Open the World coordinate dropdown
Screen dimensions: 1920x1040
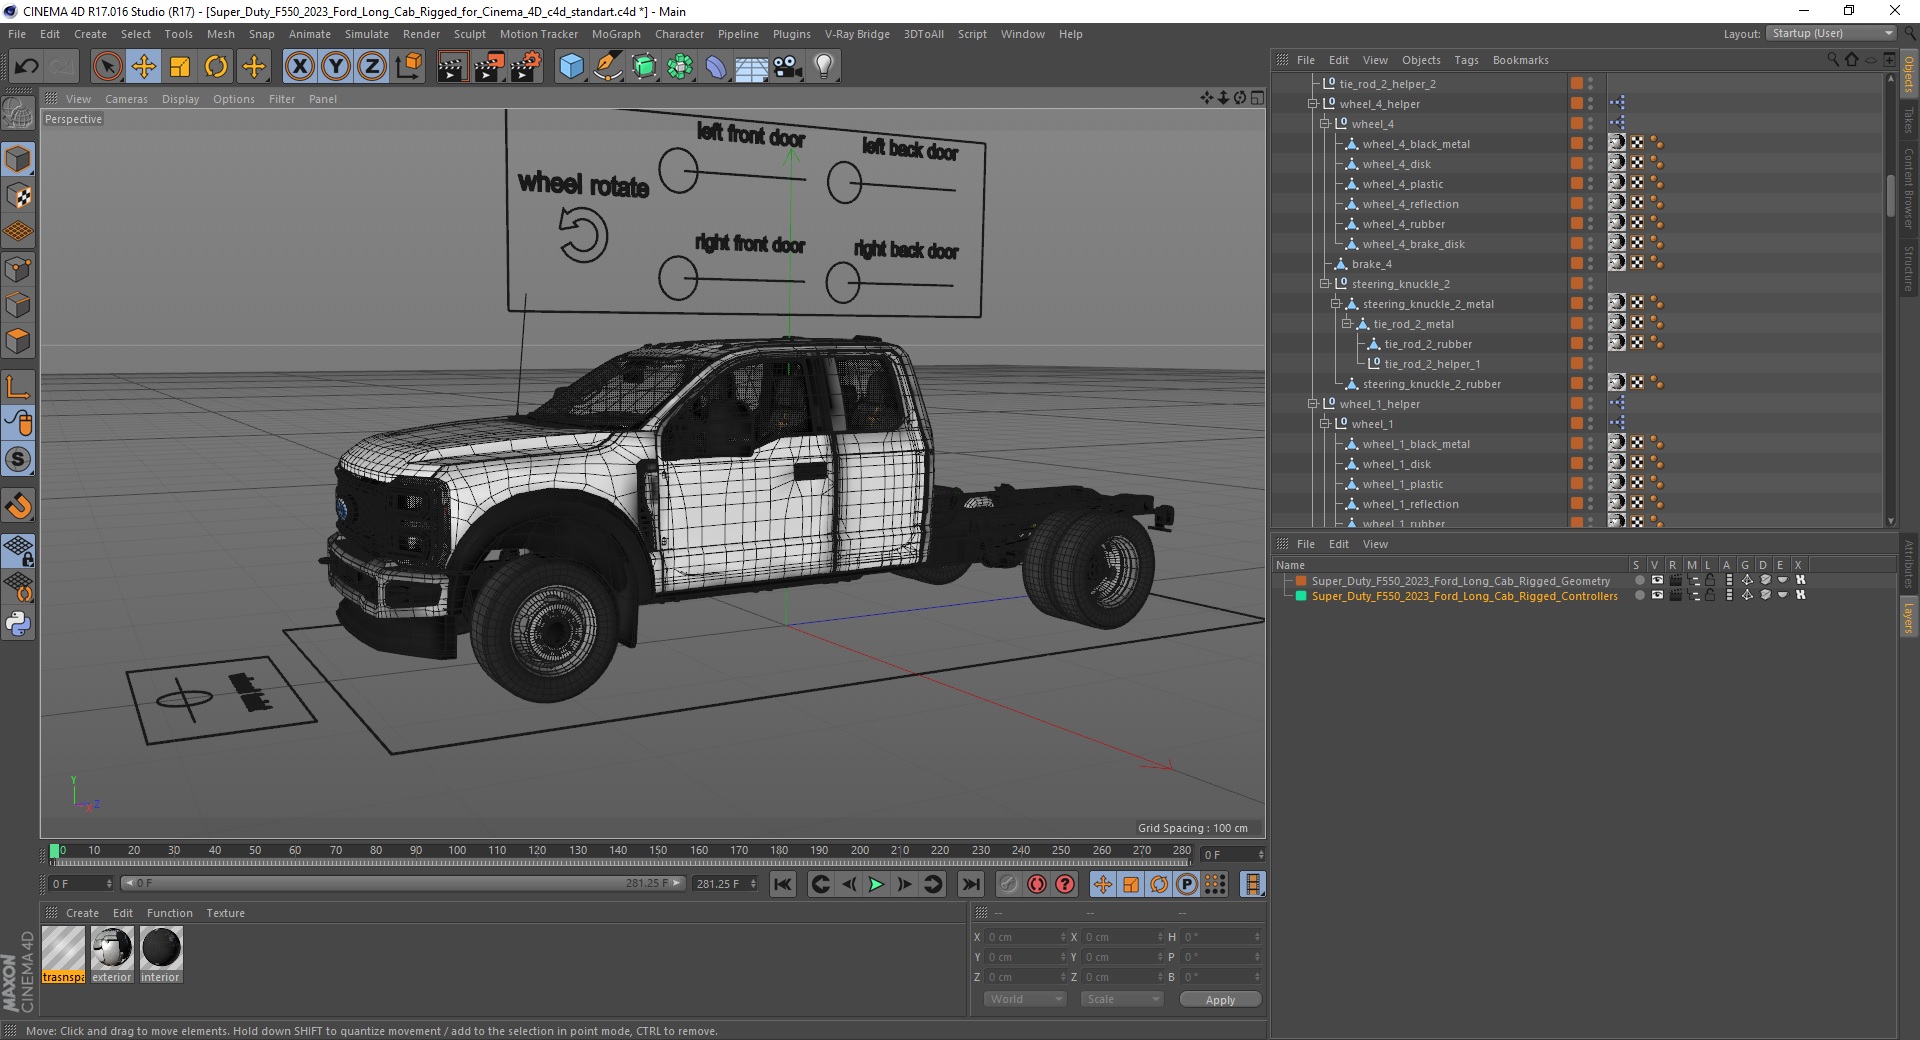coord(1025,999)
